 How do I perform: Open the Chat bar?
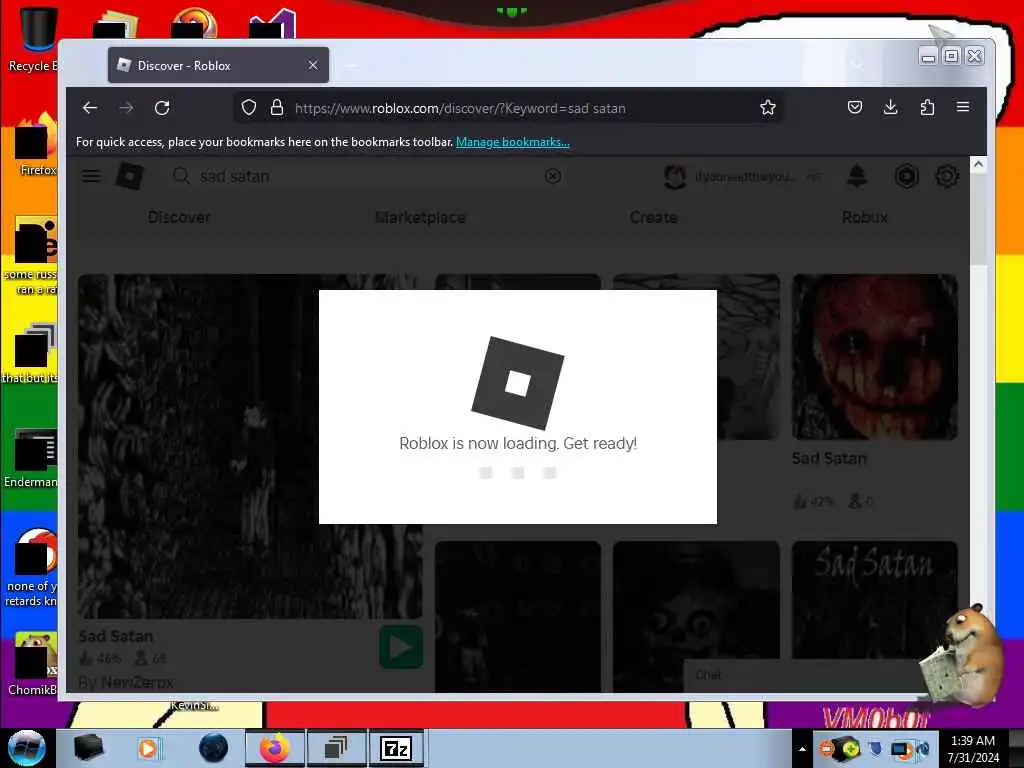[x=803, y=675]
